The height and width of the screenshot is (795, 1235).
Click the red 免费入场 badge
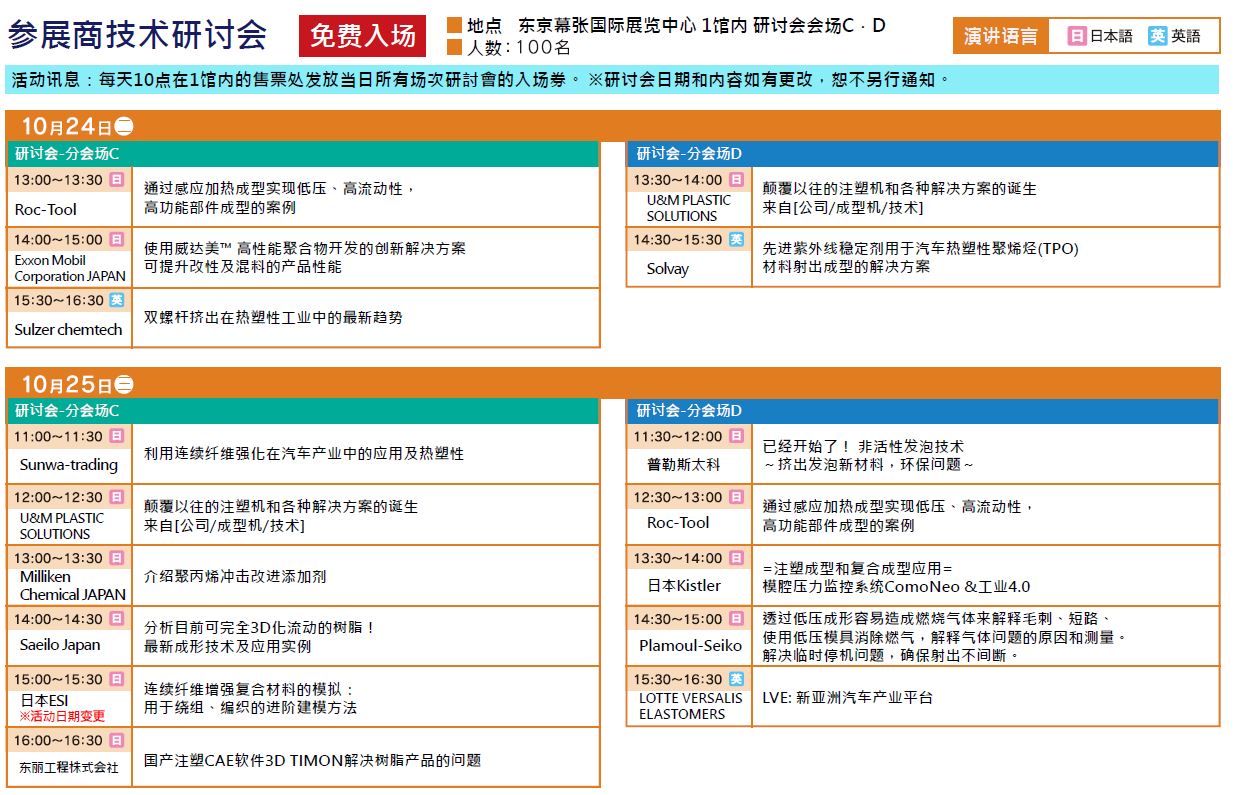coord(362,36)
